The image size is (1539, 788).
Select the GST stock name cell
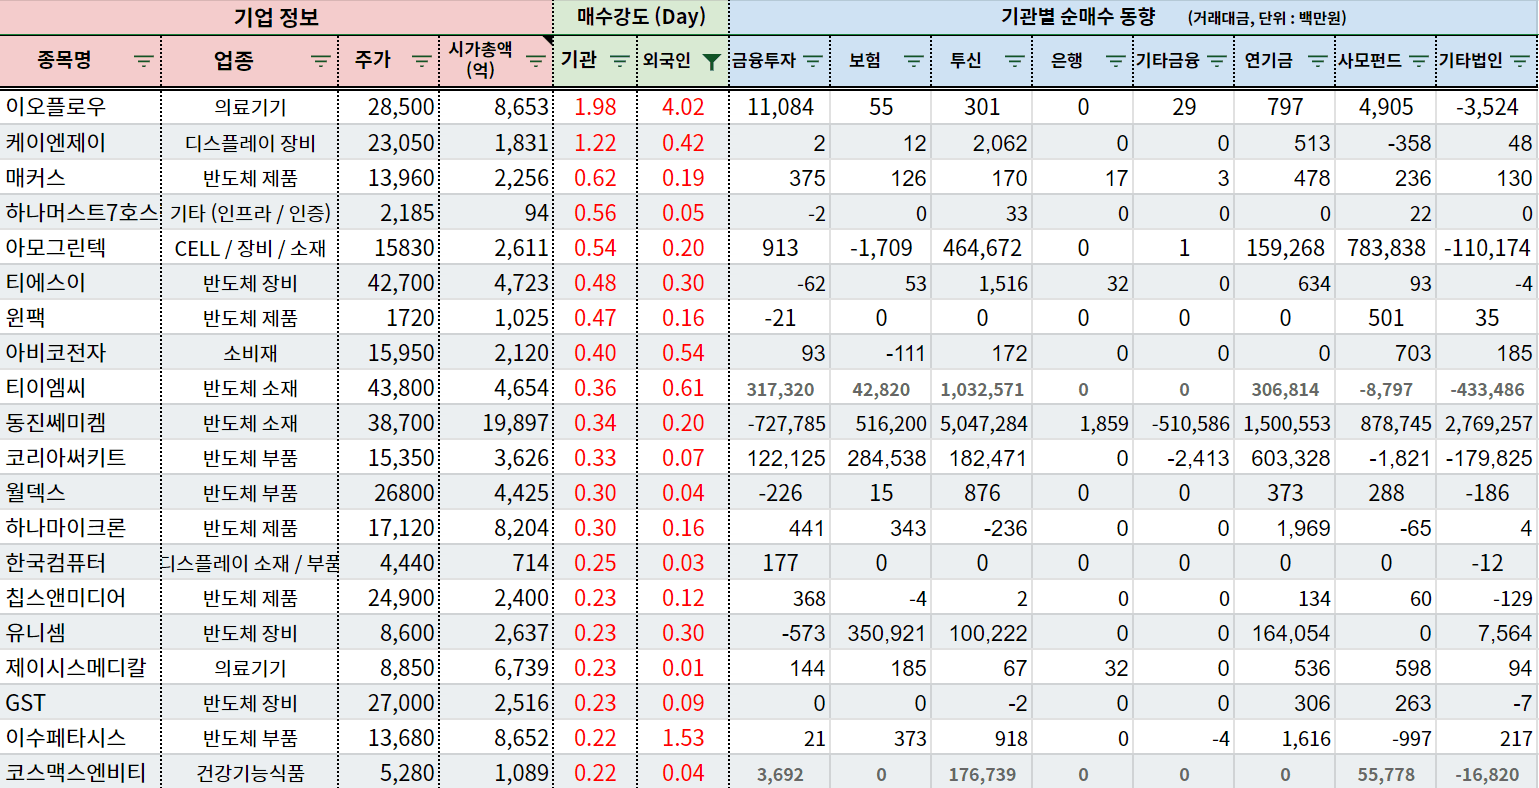pos(79,702)
